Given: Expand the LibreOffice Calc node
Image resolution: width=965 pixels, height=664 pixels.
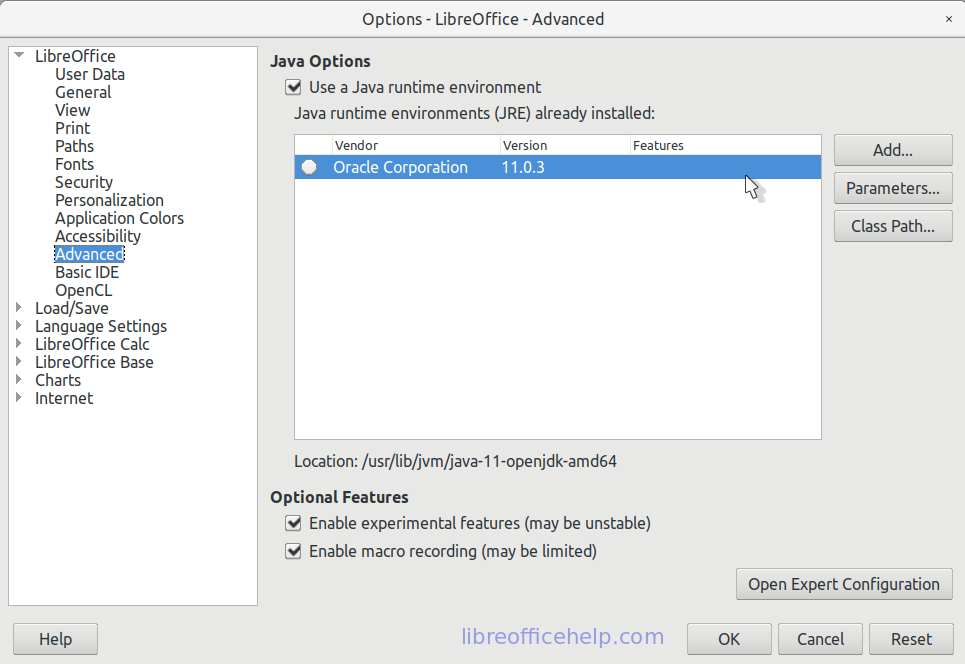Looking at the screenshot, I should [x=19, y=344].
